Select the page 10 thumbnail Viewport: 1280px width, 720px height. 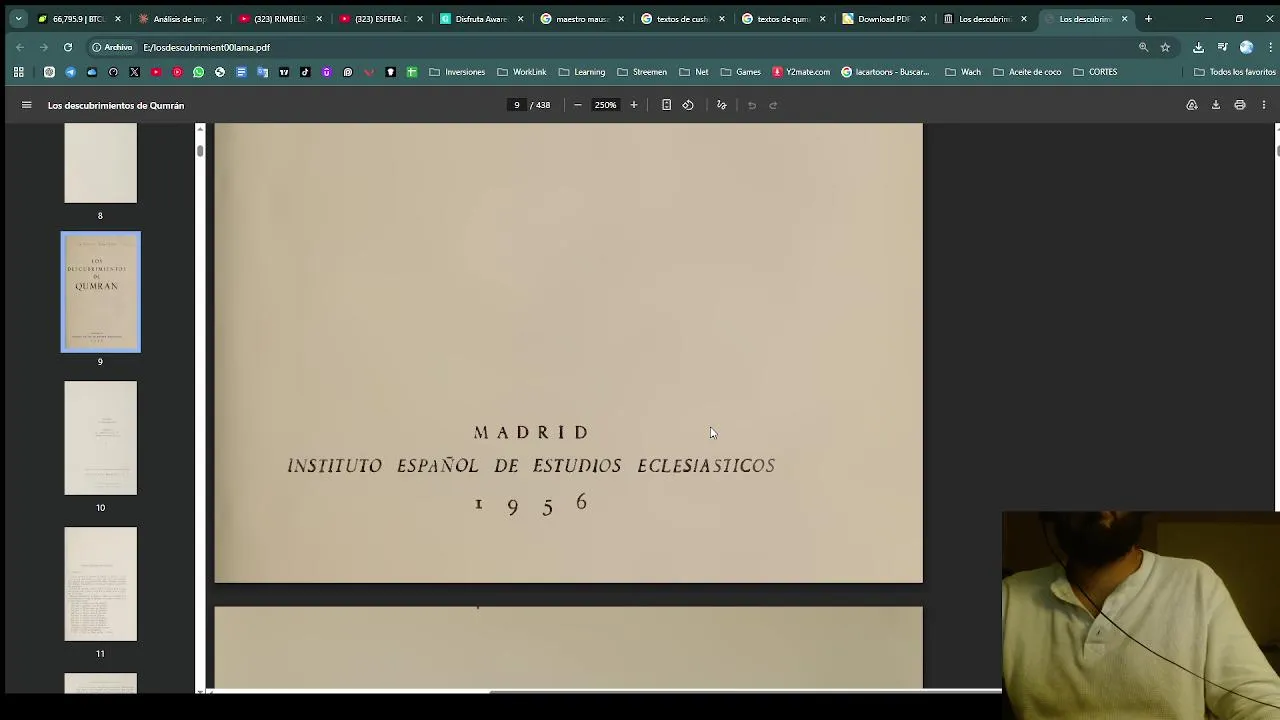pyautogui.click(x=100, y=438)
